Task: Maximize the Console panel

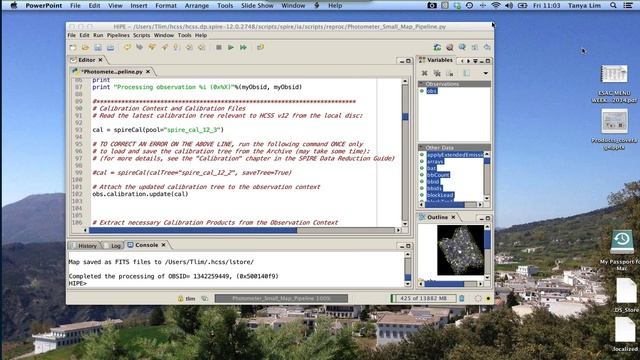Action: pyautogui.click(x=408, y=246)
